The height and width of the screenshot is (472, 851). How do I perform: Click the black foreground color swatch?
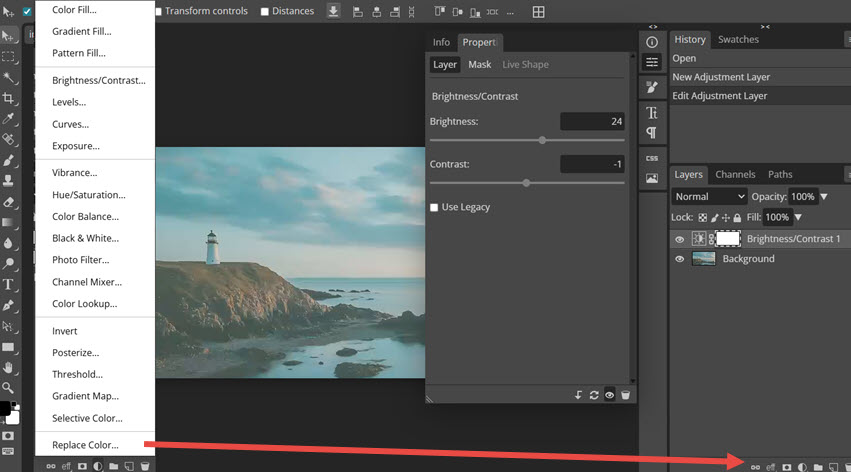tap(5, 408)
